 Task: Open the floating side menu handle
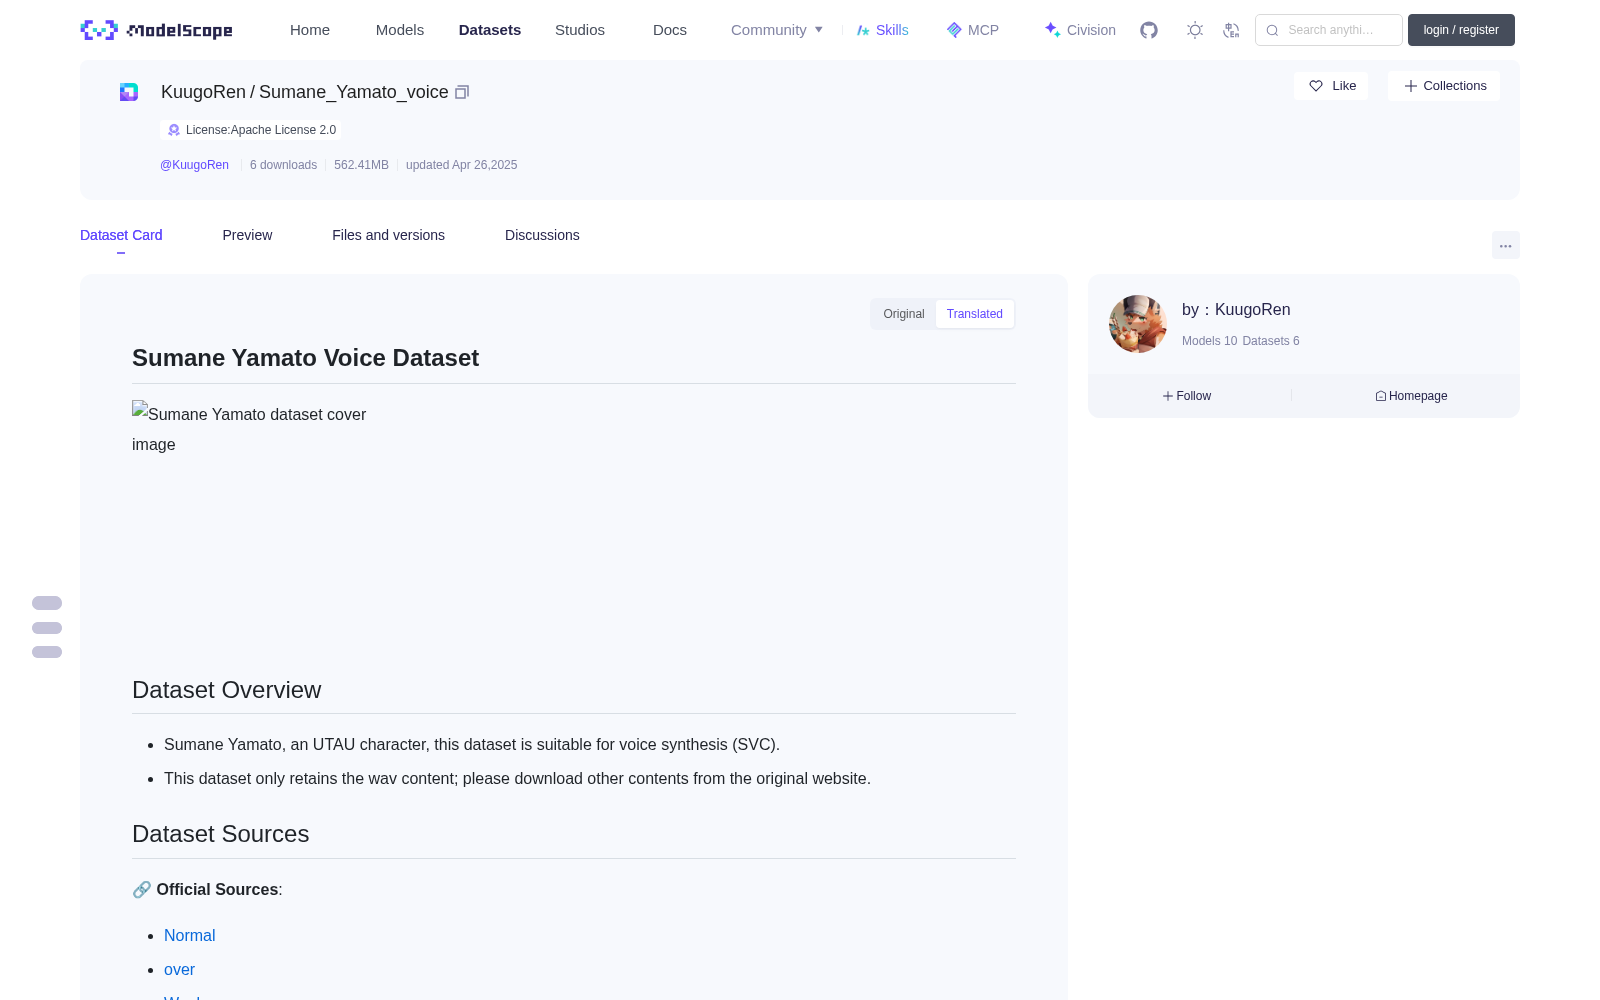[x=47, y=628]
